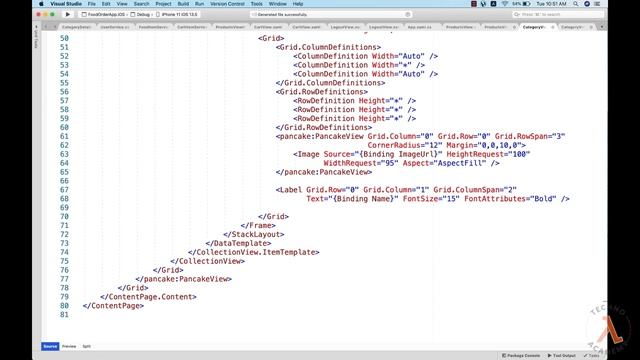Screen dimensions: 640x360
Task: Open Spotlight search in menu bar
Action: tap(576, 4)
